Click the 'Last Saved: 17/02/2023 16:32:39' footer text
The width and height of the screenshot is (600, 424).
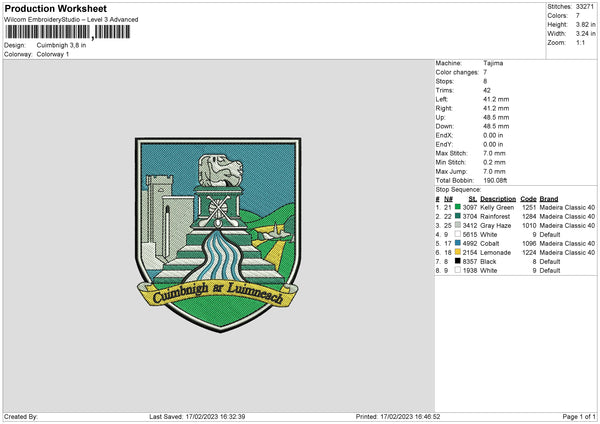[x=197, y=416]
